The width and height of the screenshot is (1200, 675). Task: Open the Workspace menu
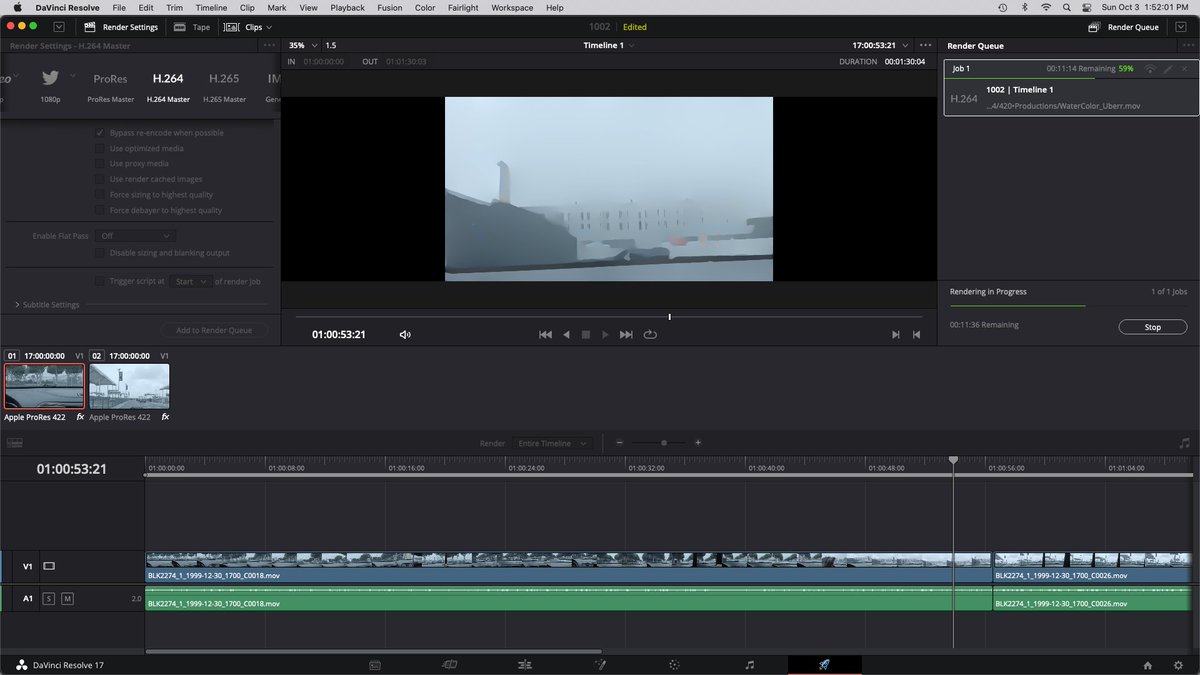click(x=512, y=7)
